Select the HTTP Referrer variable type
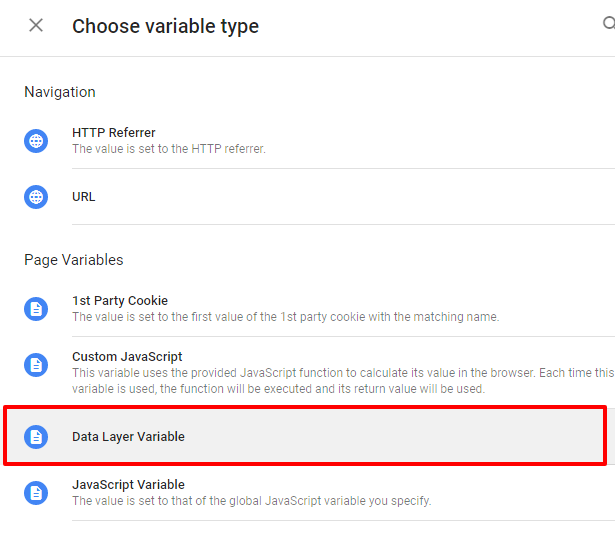Screen dimensions: 615x533 pyautogui.click(x=114, y=133)
